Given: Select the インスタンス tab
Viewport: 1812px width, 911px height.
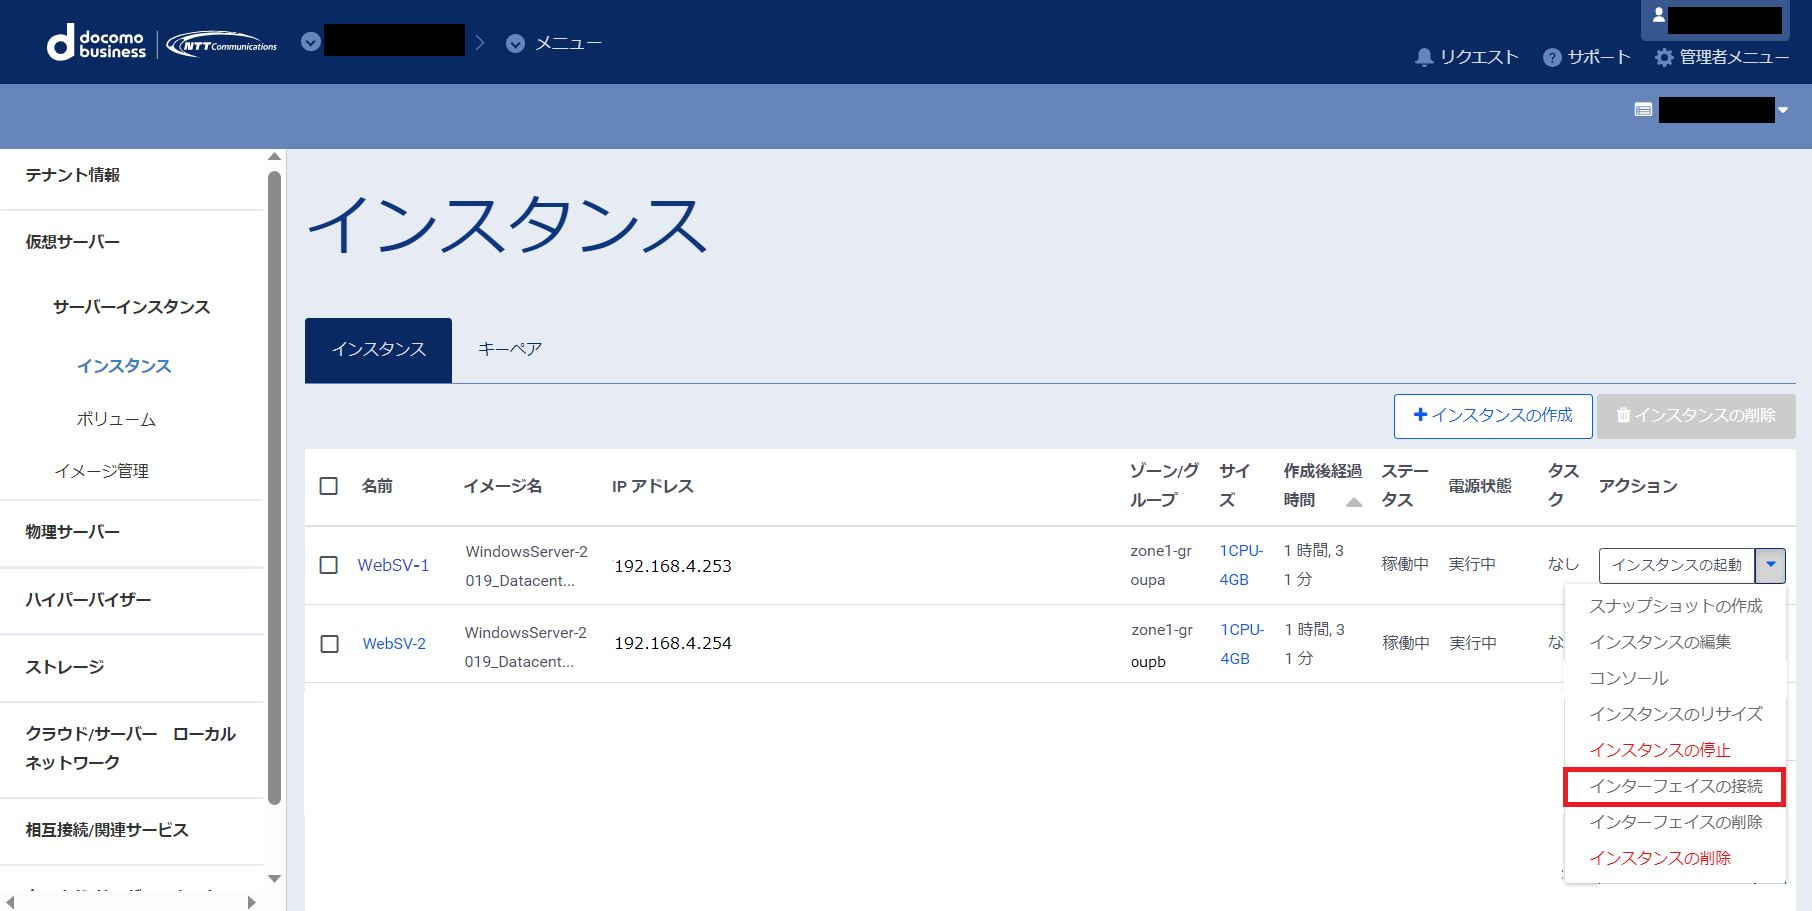Looking at the screenshot, I should pyautogui.click(x=378, y=350).
